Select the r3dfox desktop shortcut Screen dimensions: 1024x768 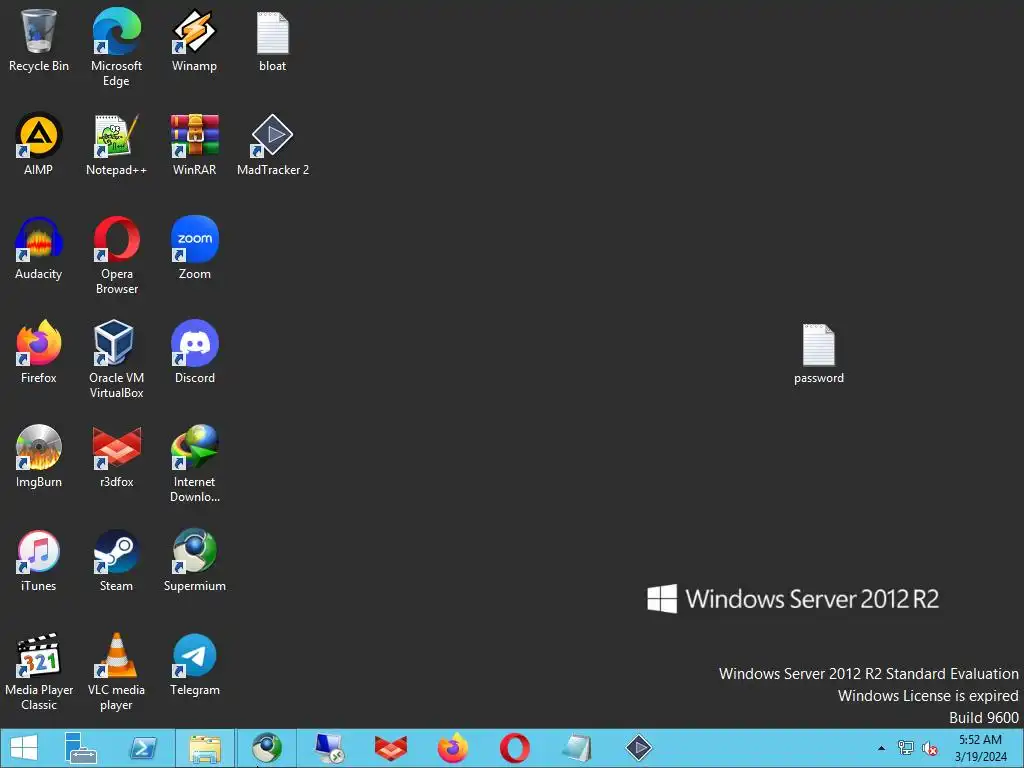(116, 456)
